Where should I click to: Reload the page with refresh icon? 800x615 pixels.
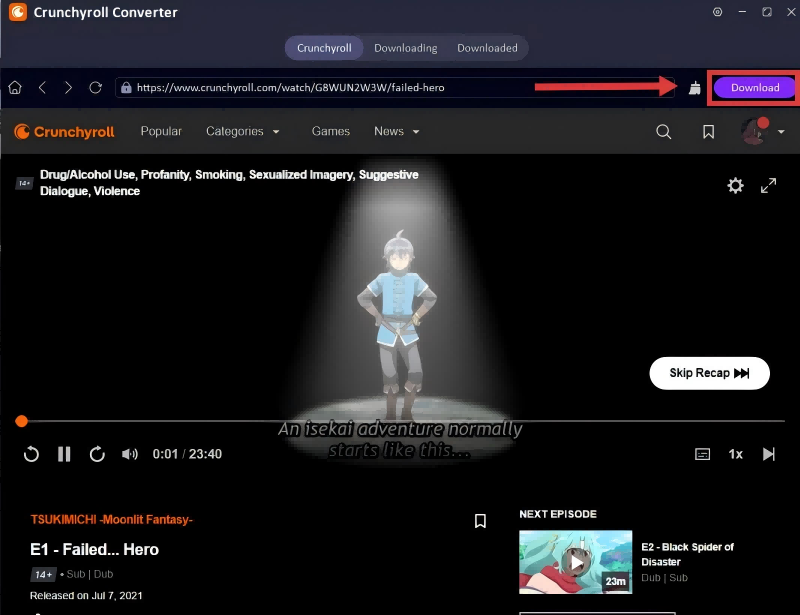(95, 88)
